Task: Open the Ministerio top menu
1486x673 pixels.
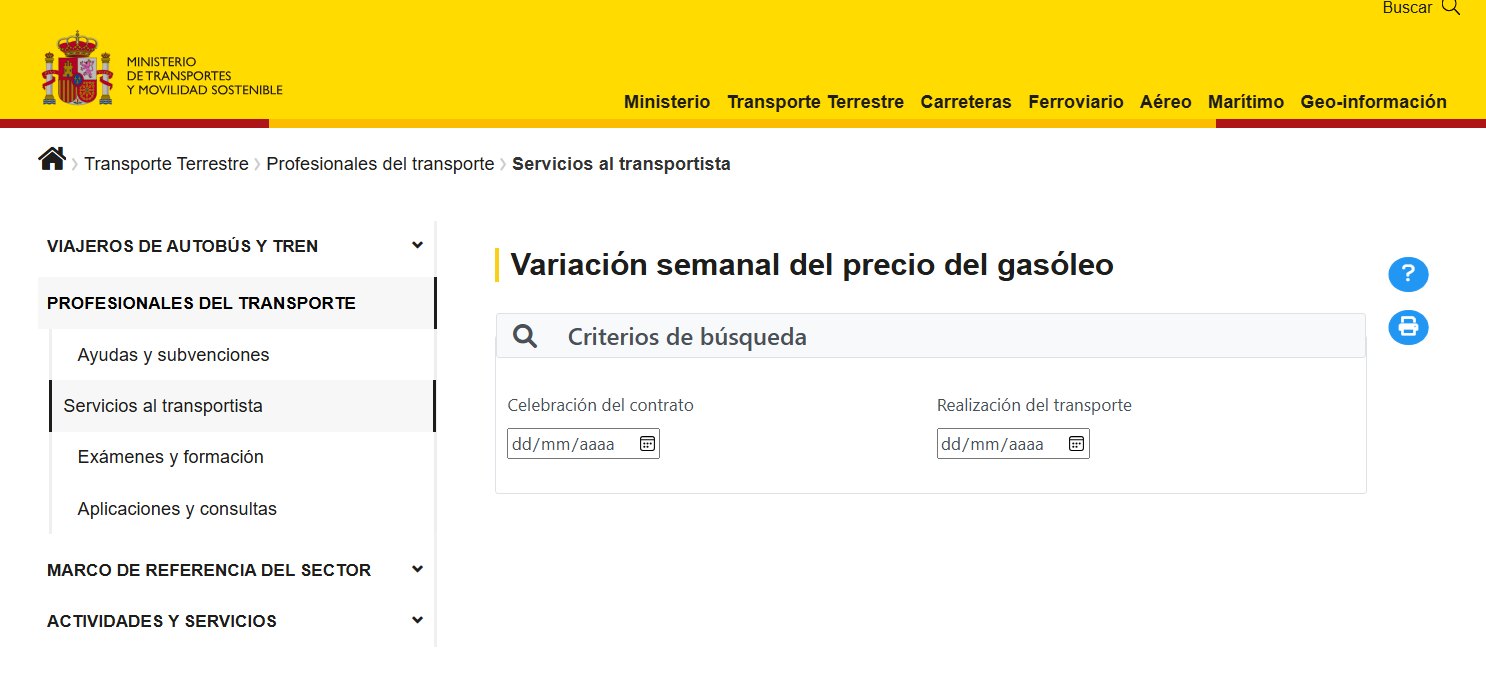Action: pos(666,102)
